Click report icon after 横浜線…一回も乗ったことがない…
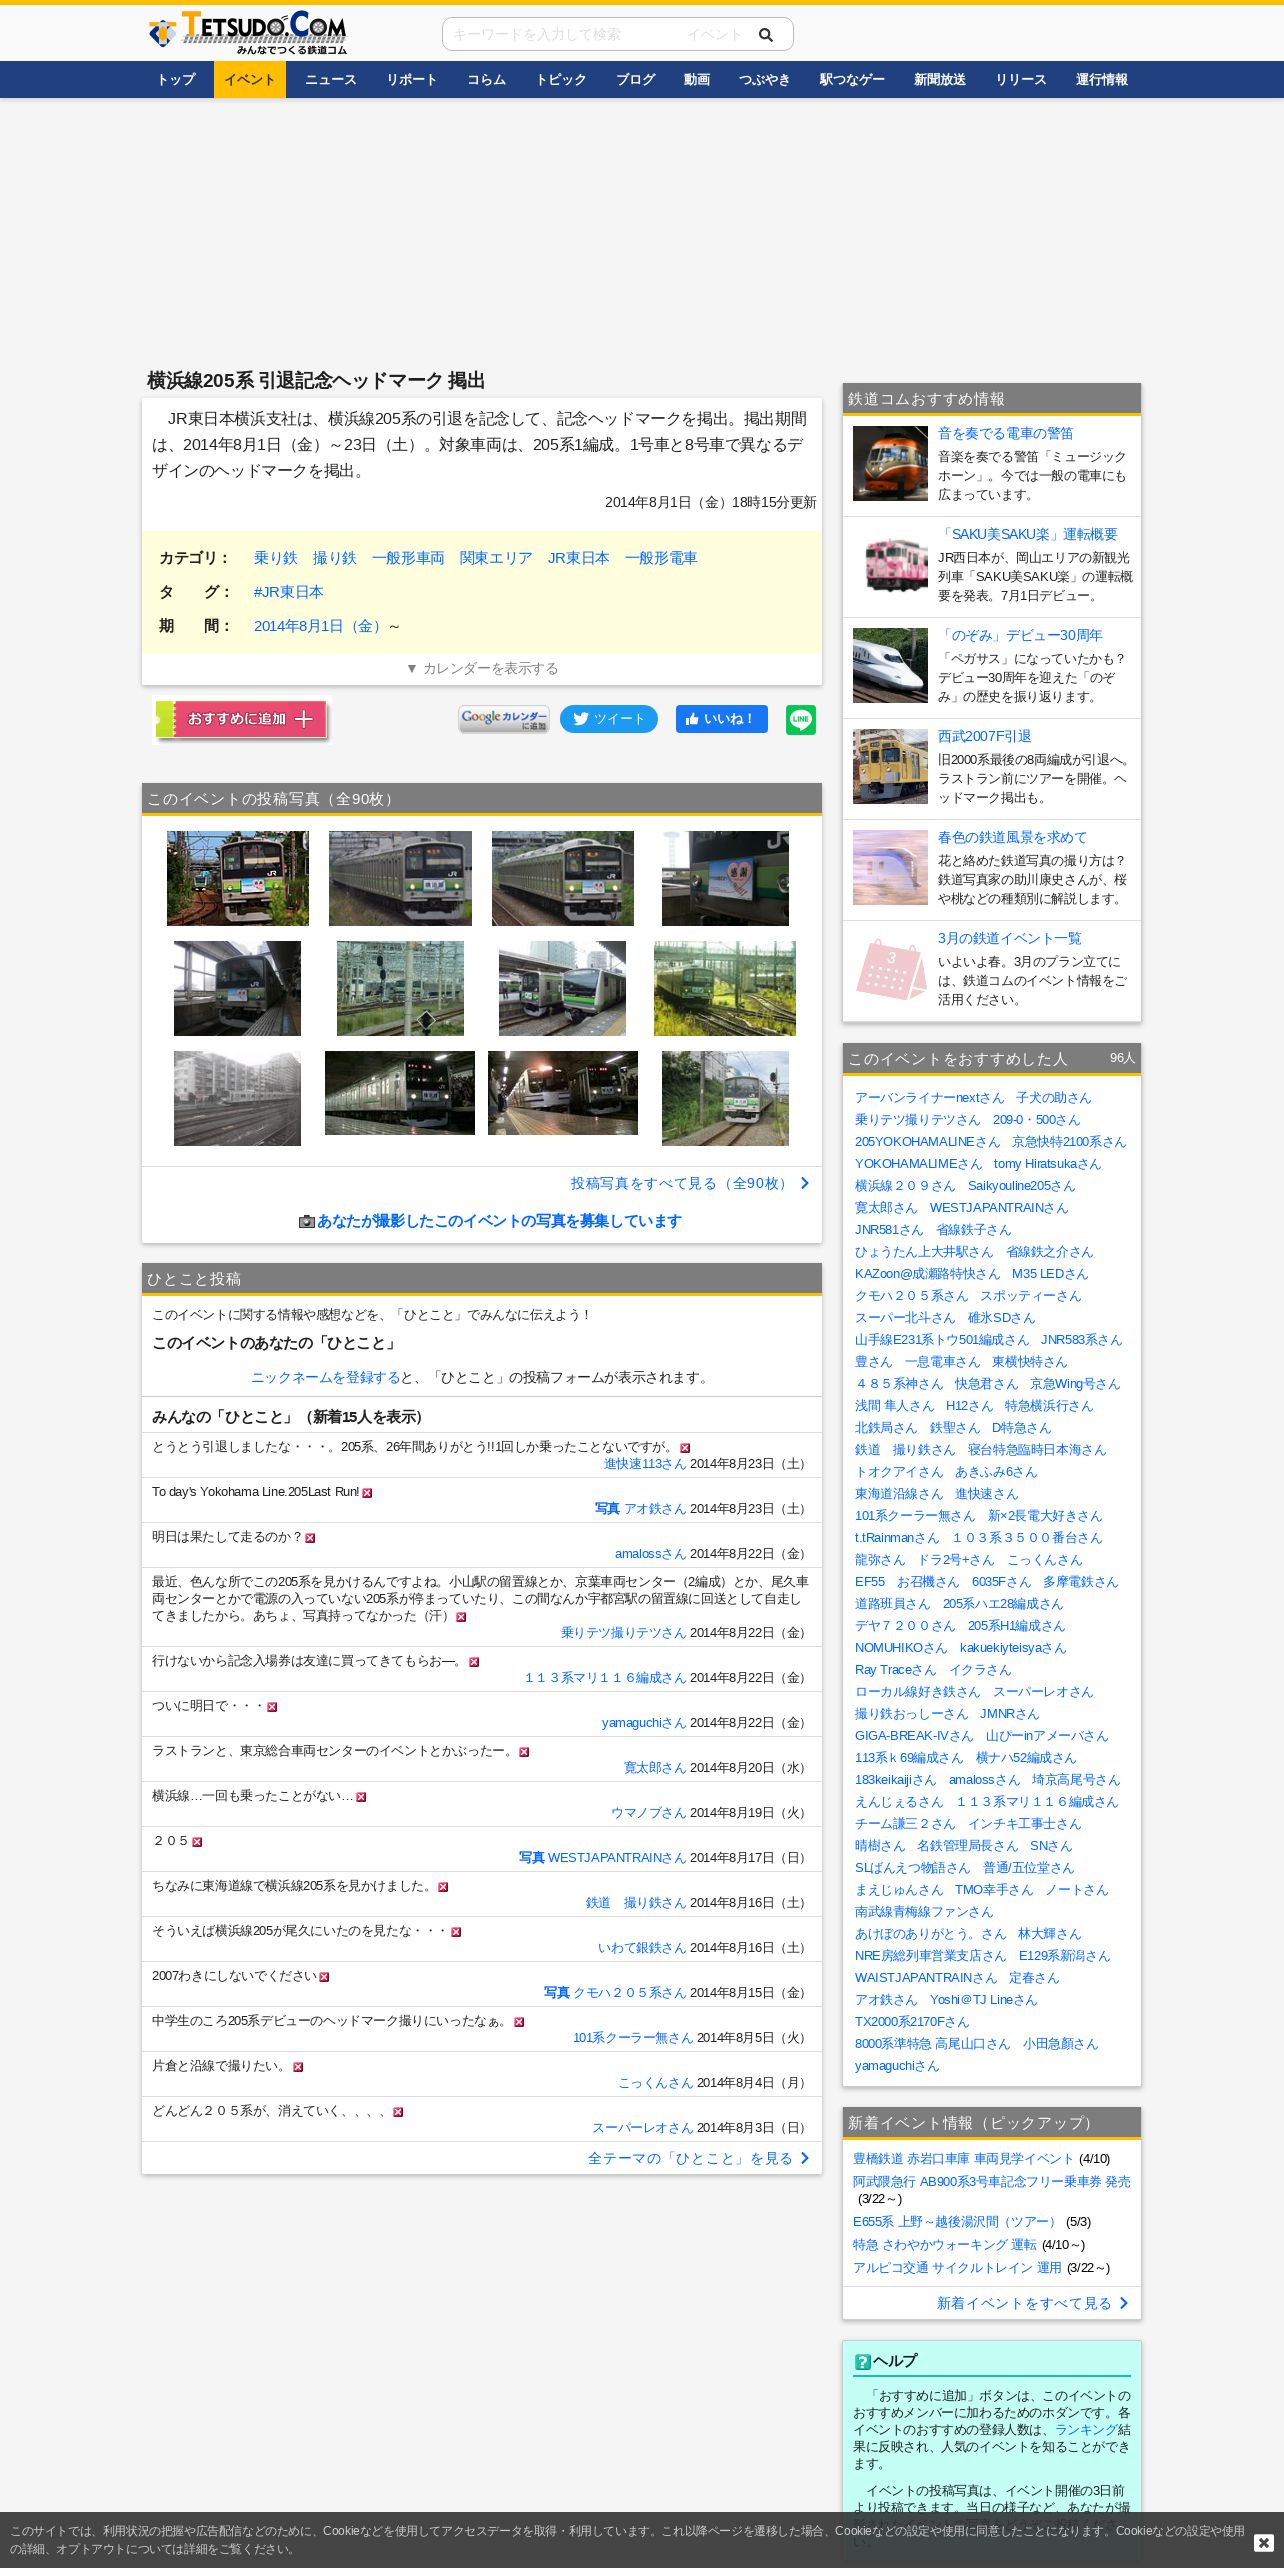1284x2568 pixels. 361,1797
